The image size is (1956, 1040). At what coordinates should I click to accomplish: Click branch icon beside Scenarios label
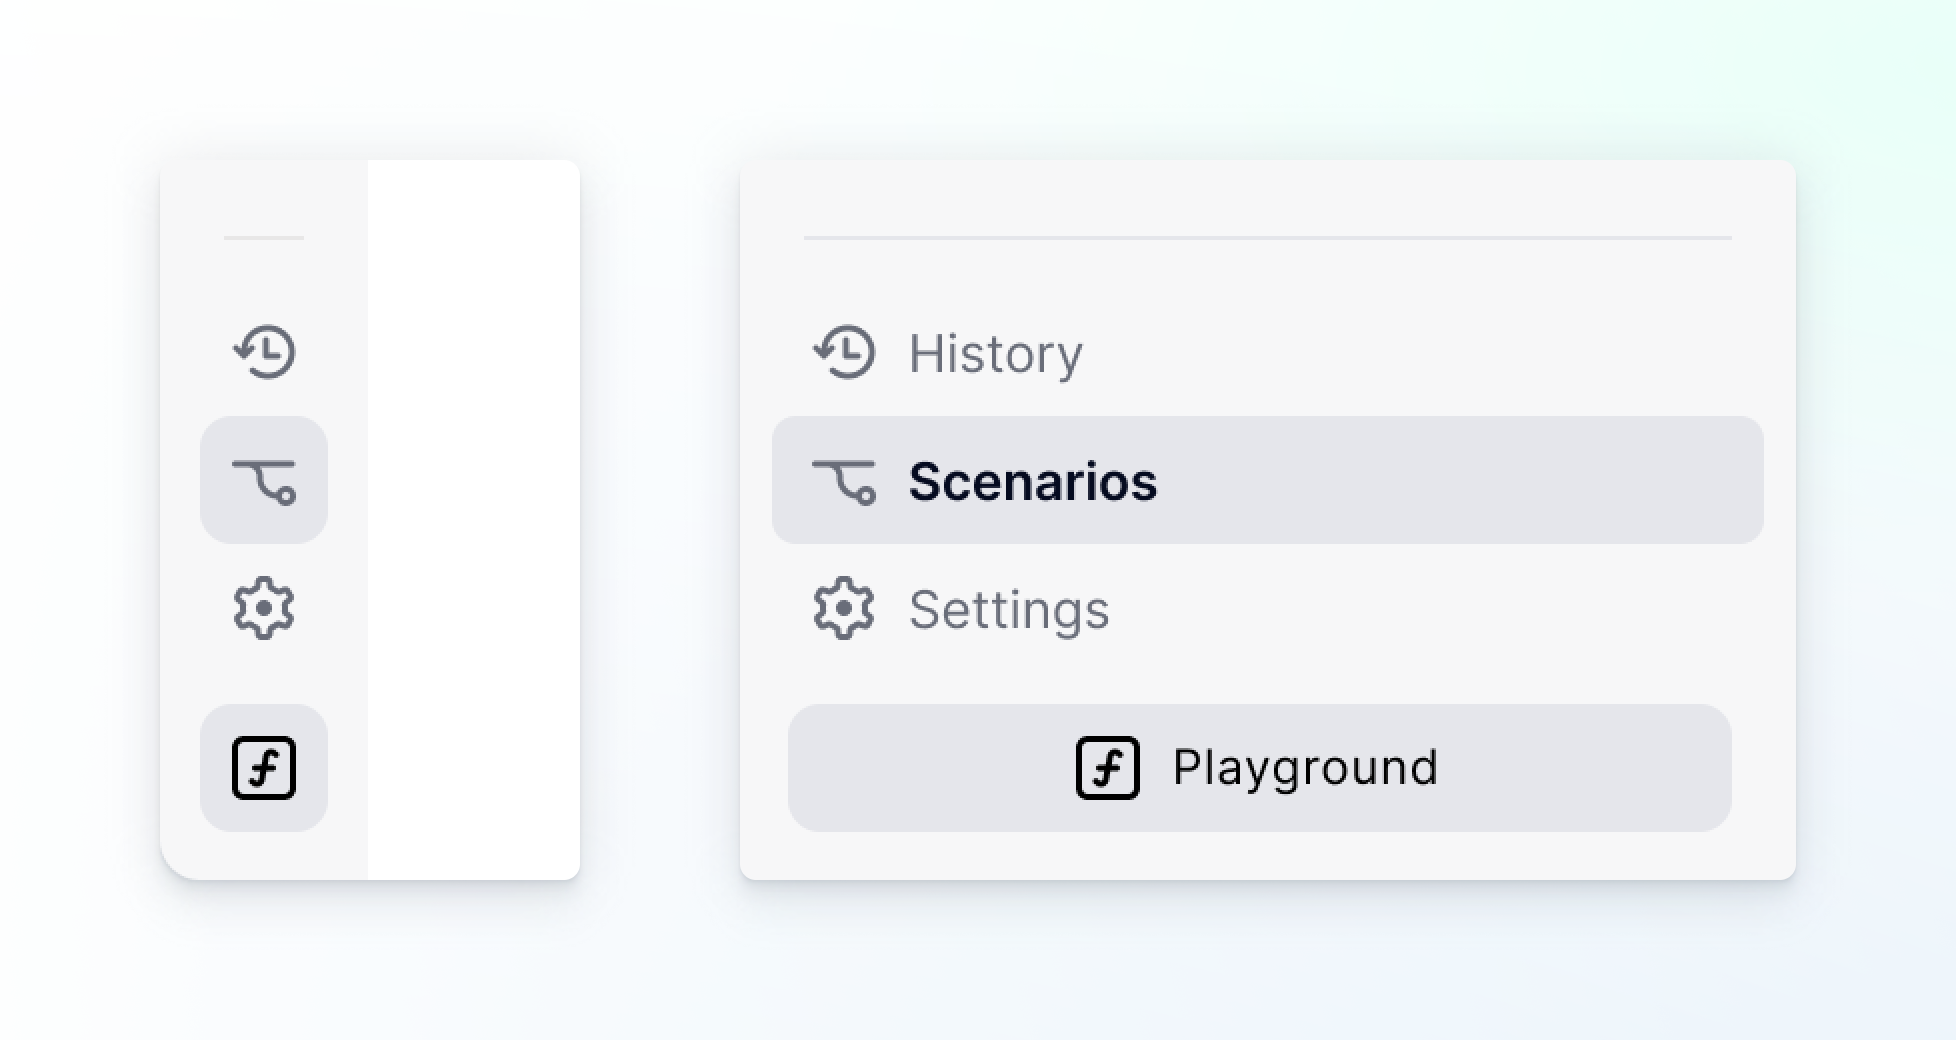pyautogui.click(x=844, y=482)
